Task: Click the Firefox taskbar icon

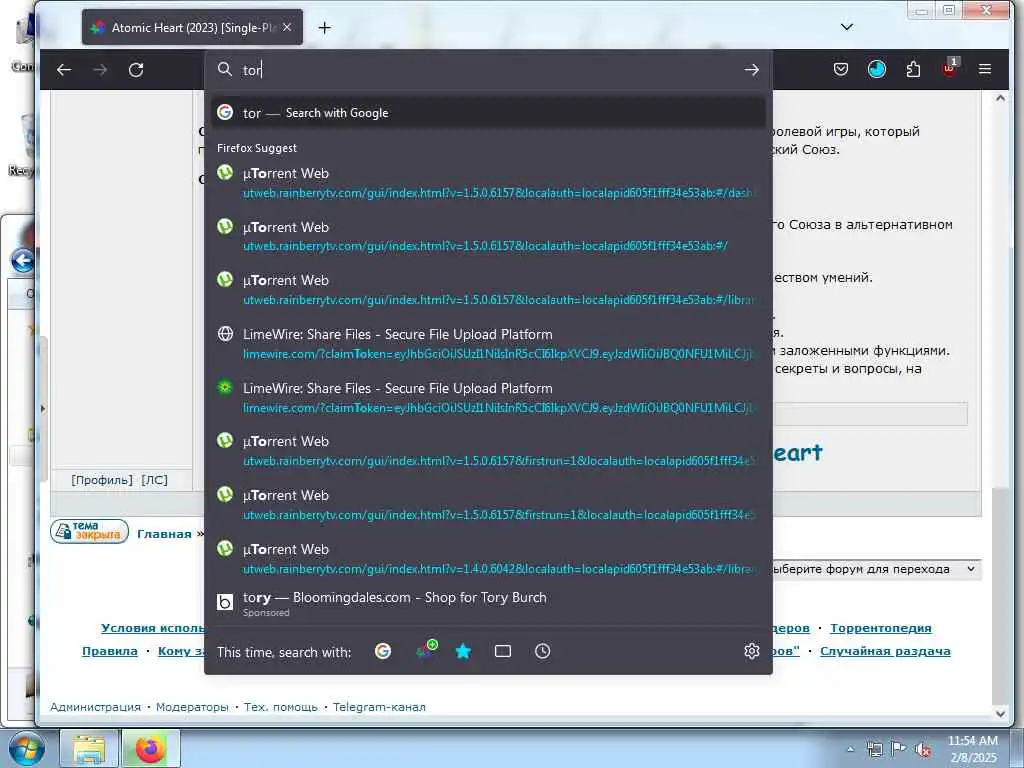Action: tap(150, 750)
